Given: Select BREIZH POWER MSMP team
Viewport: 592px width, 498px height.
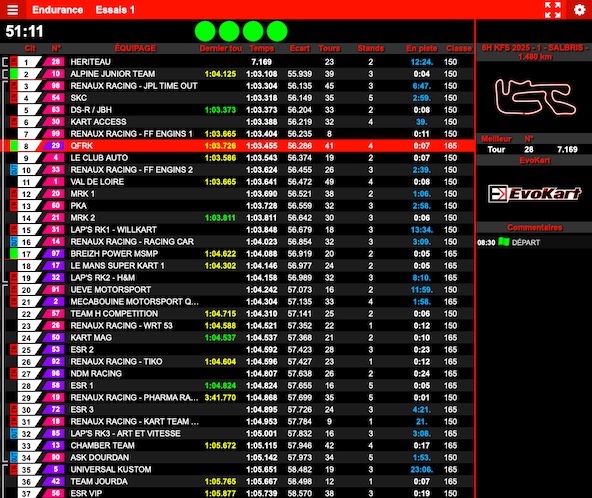Looking at the screenshot, I should pyautogui.click(x=114, y=254).
